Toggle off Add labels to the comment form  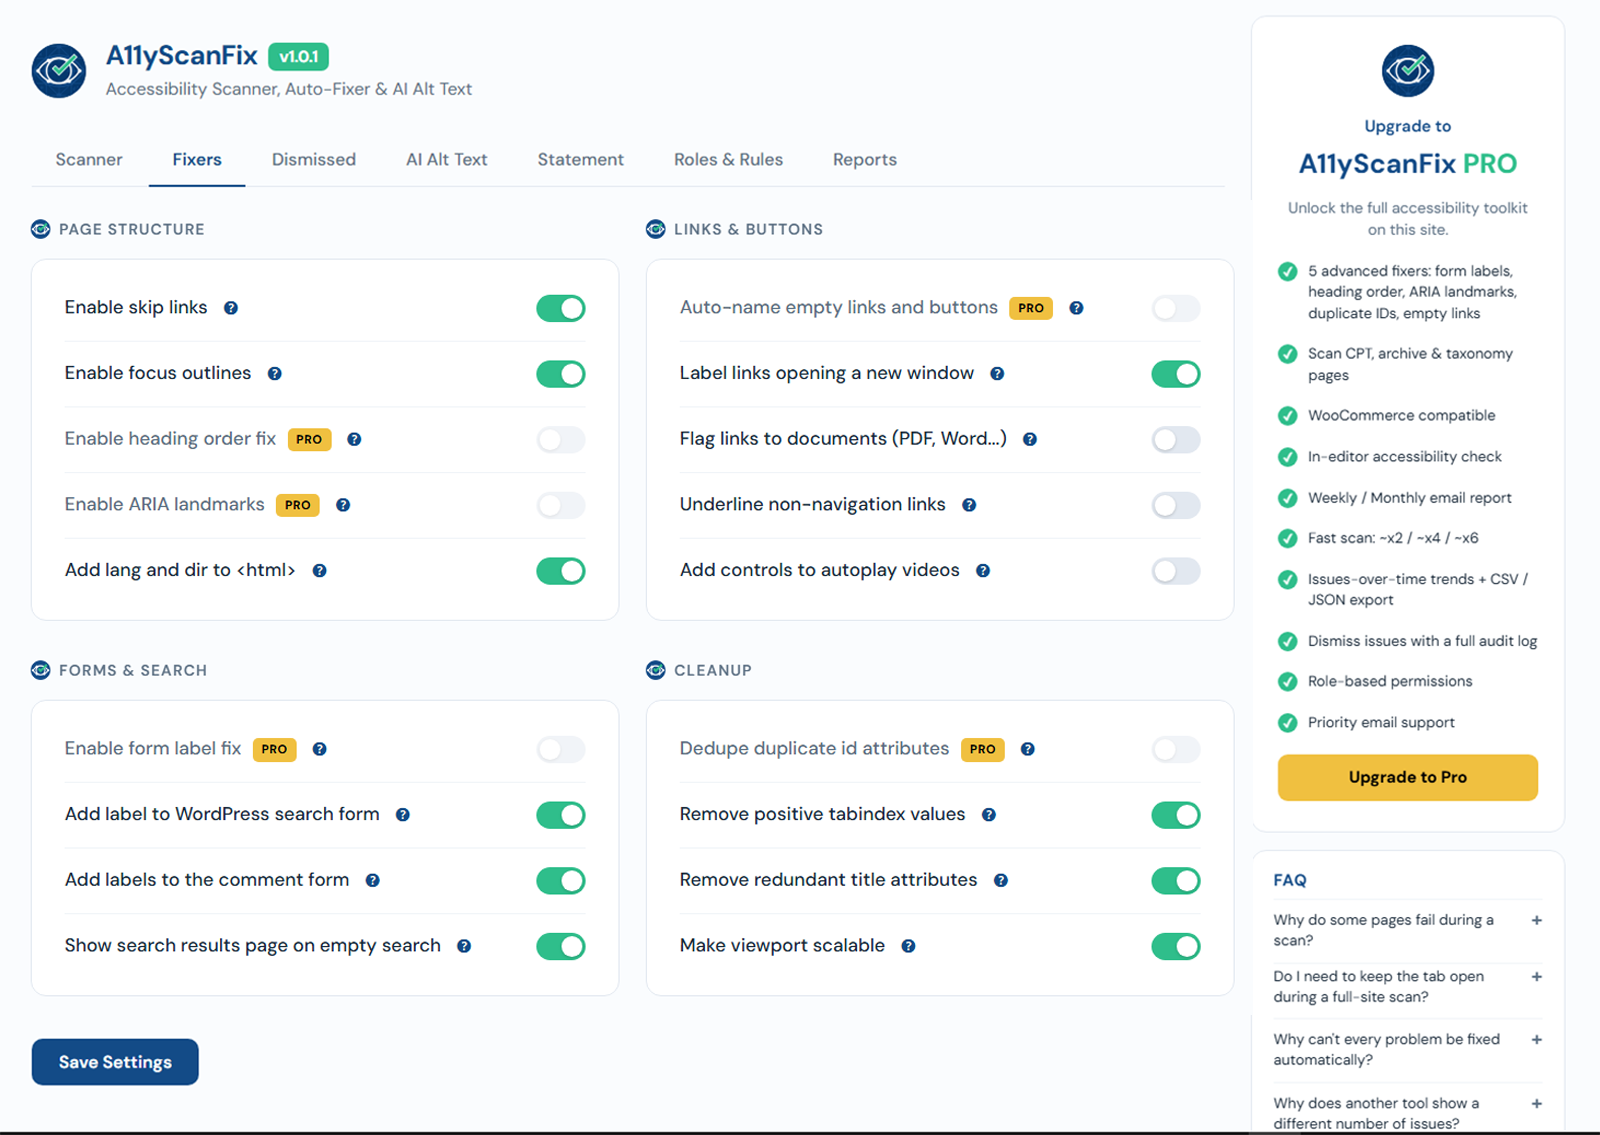coord(561,881)
